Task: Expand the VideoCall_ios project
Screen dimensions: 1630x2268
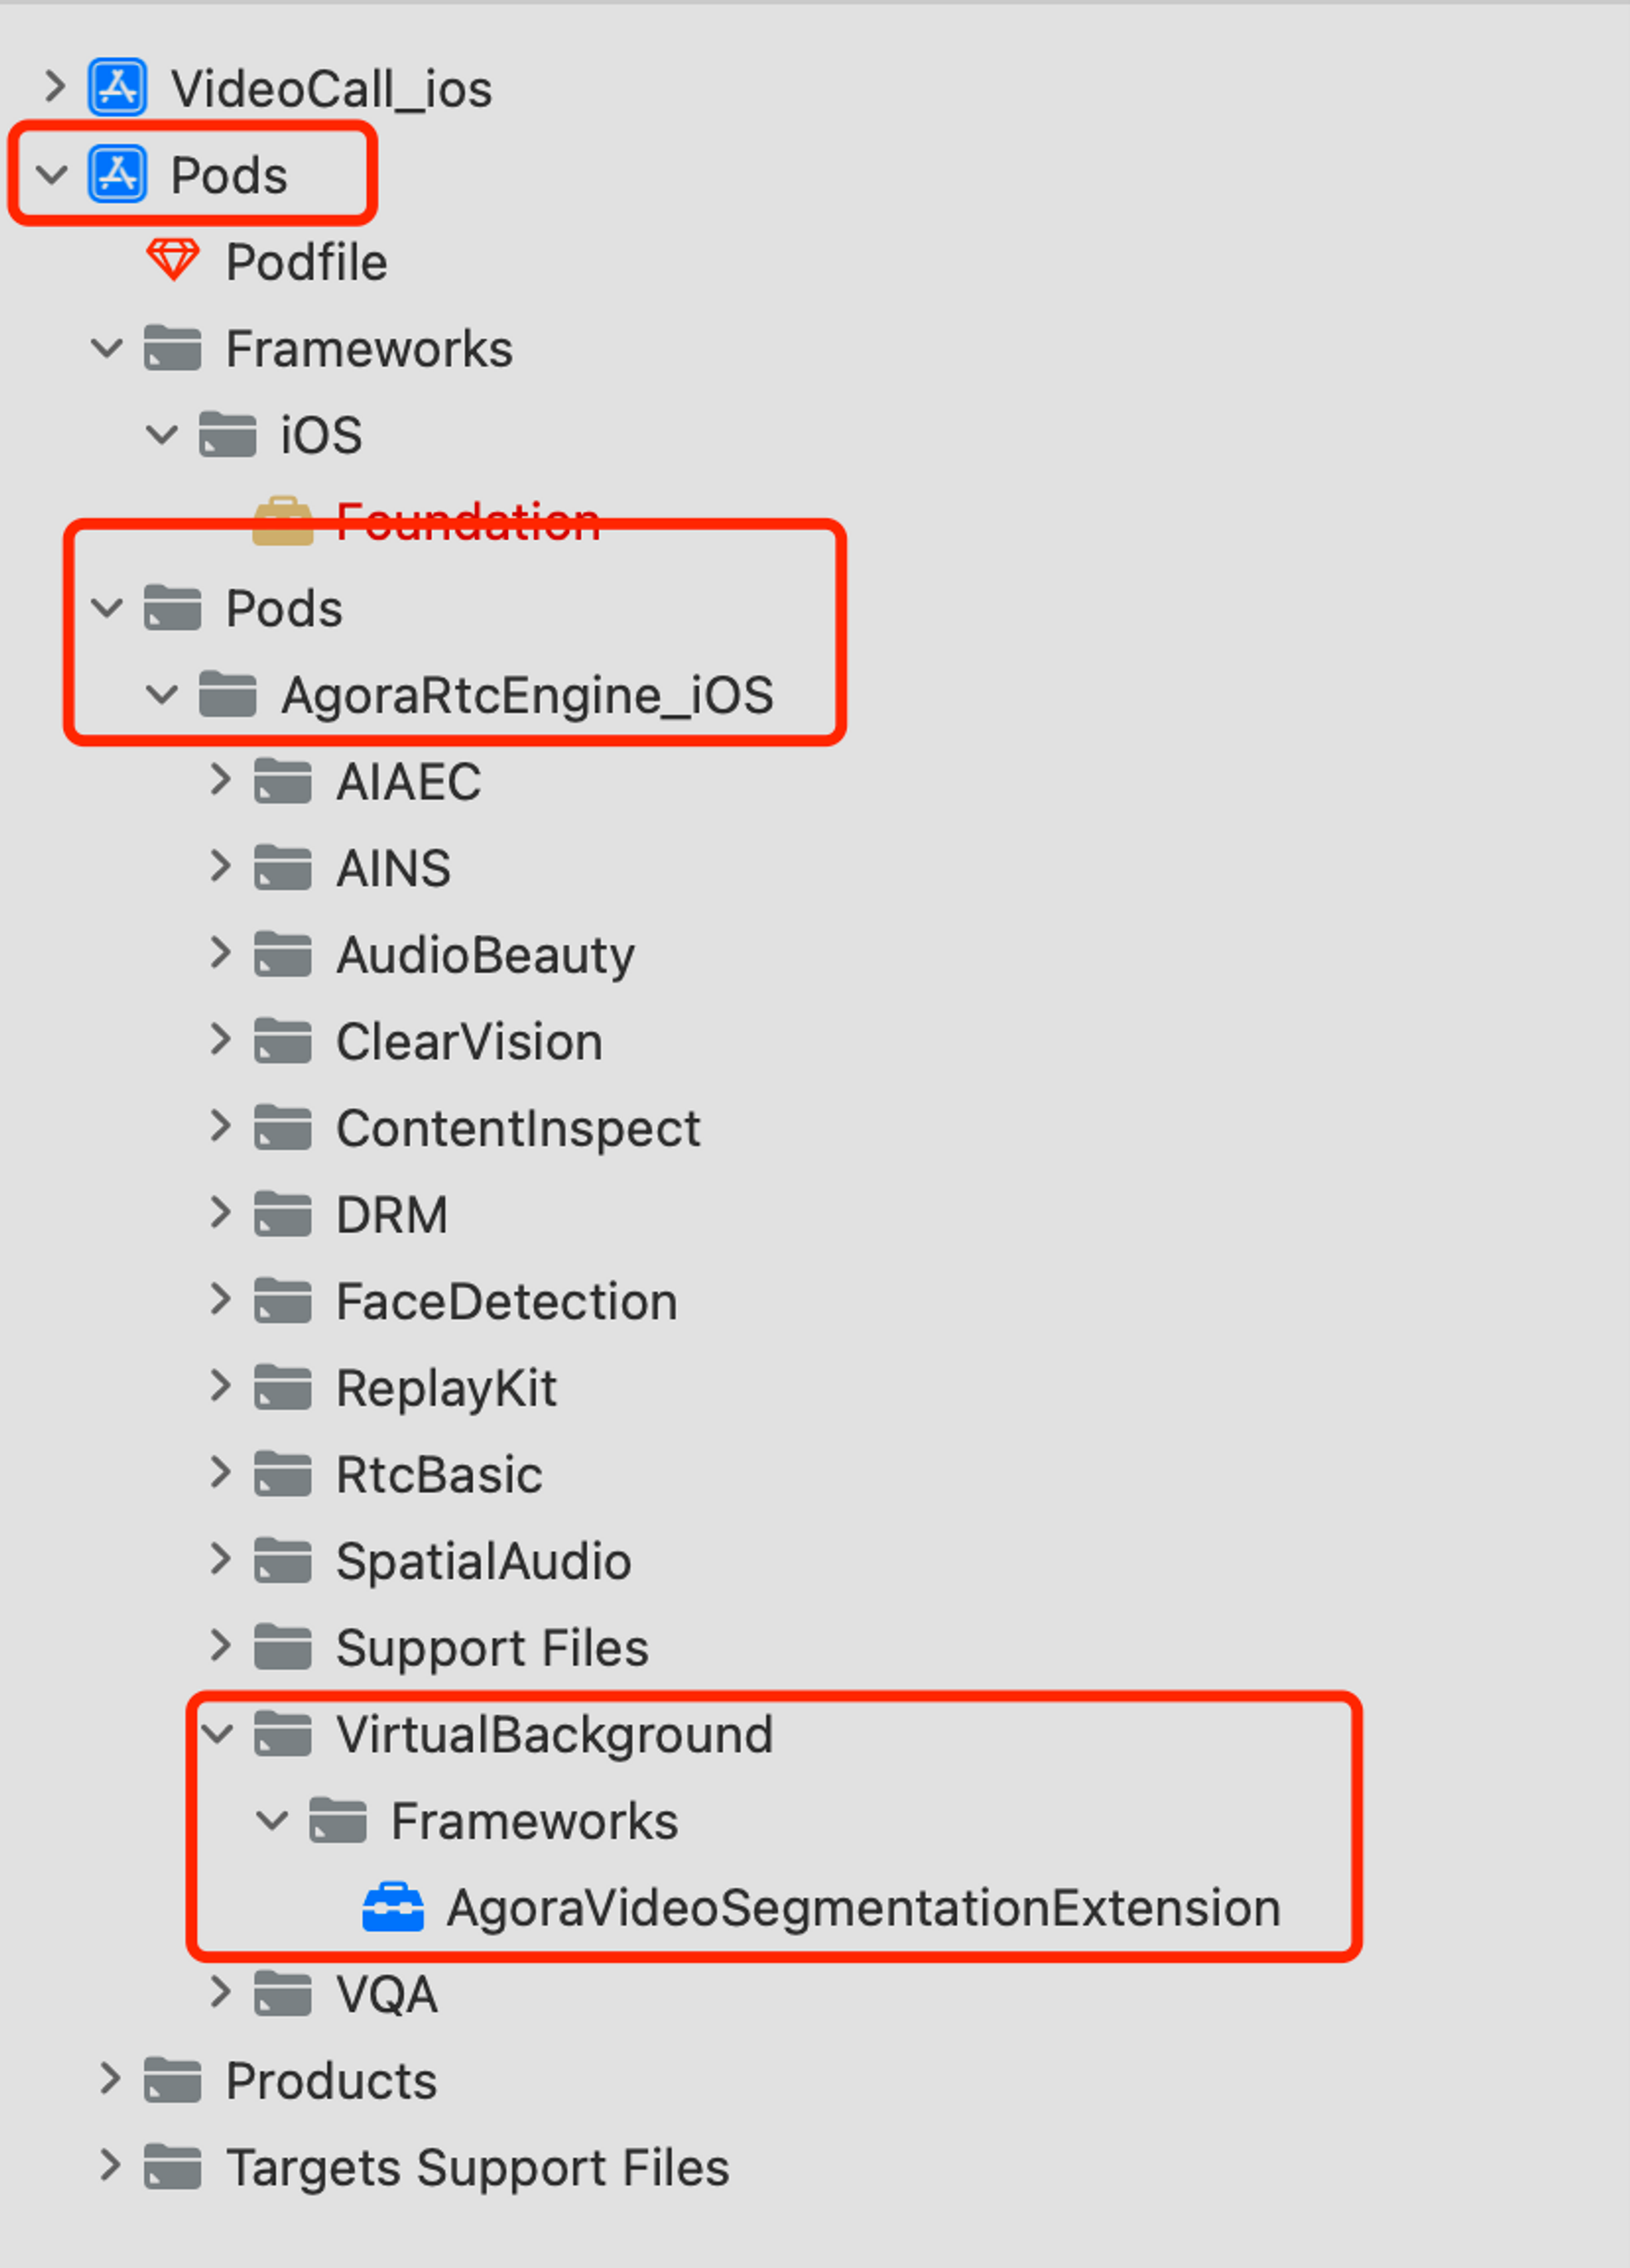Action: click(55, 87)
